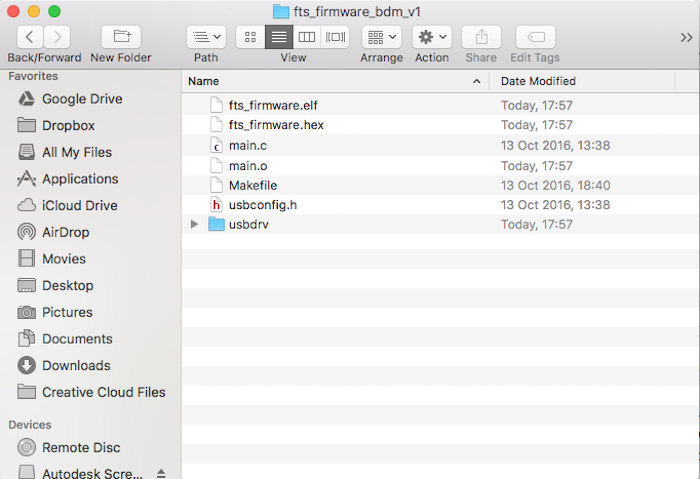Select the usbconfig.h file name

263,205
